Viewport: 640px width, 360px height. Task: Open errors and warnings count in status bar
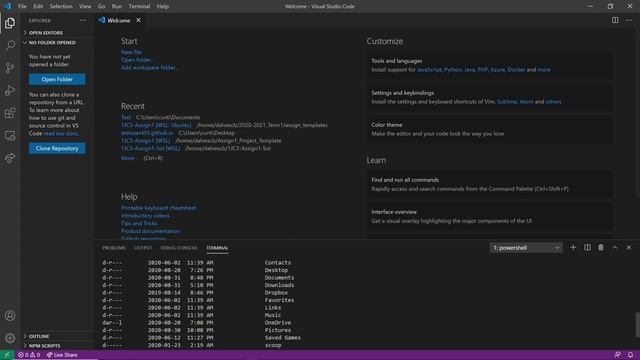29,355
